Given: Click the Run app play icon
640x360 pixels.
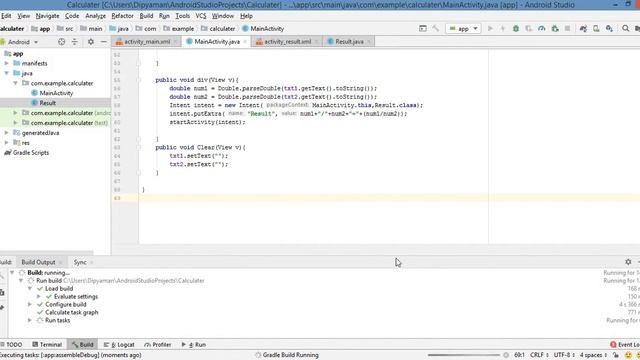Looking at the screenshot, I should (490, 29).
